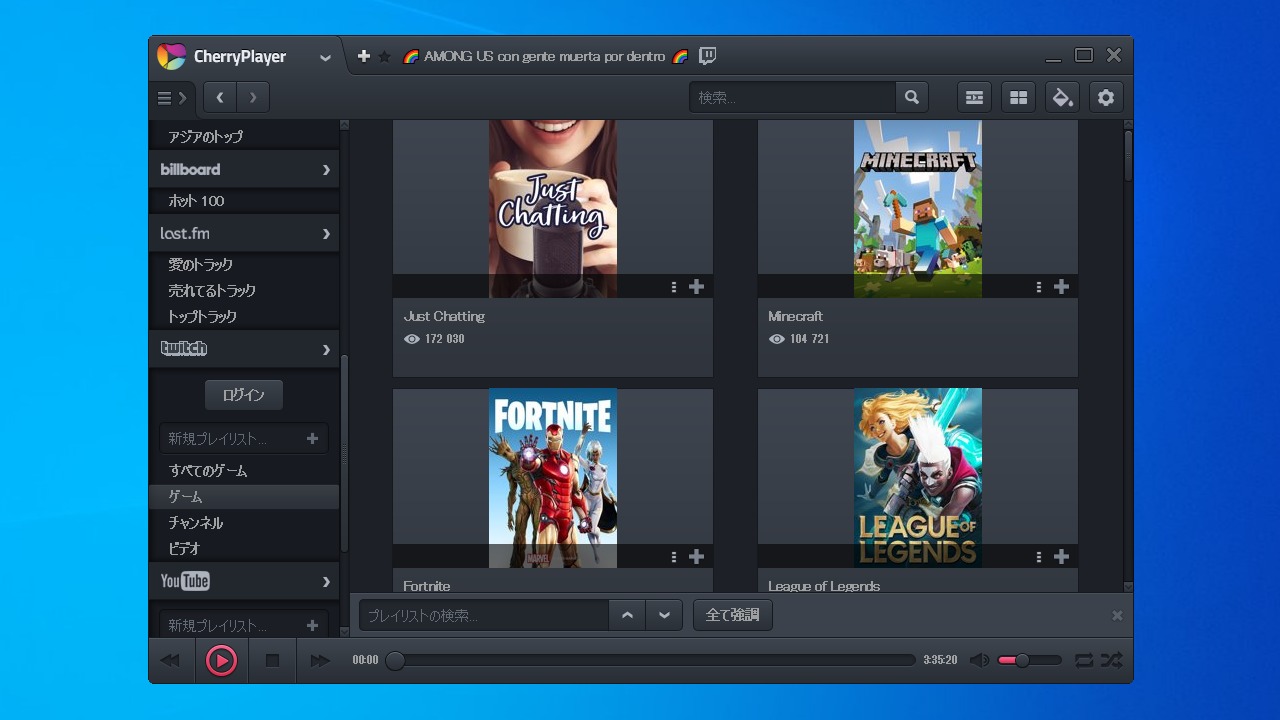Open settings gear icon
The width and height of the screenshot is (1280, 720).
coord(1106,98)
